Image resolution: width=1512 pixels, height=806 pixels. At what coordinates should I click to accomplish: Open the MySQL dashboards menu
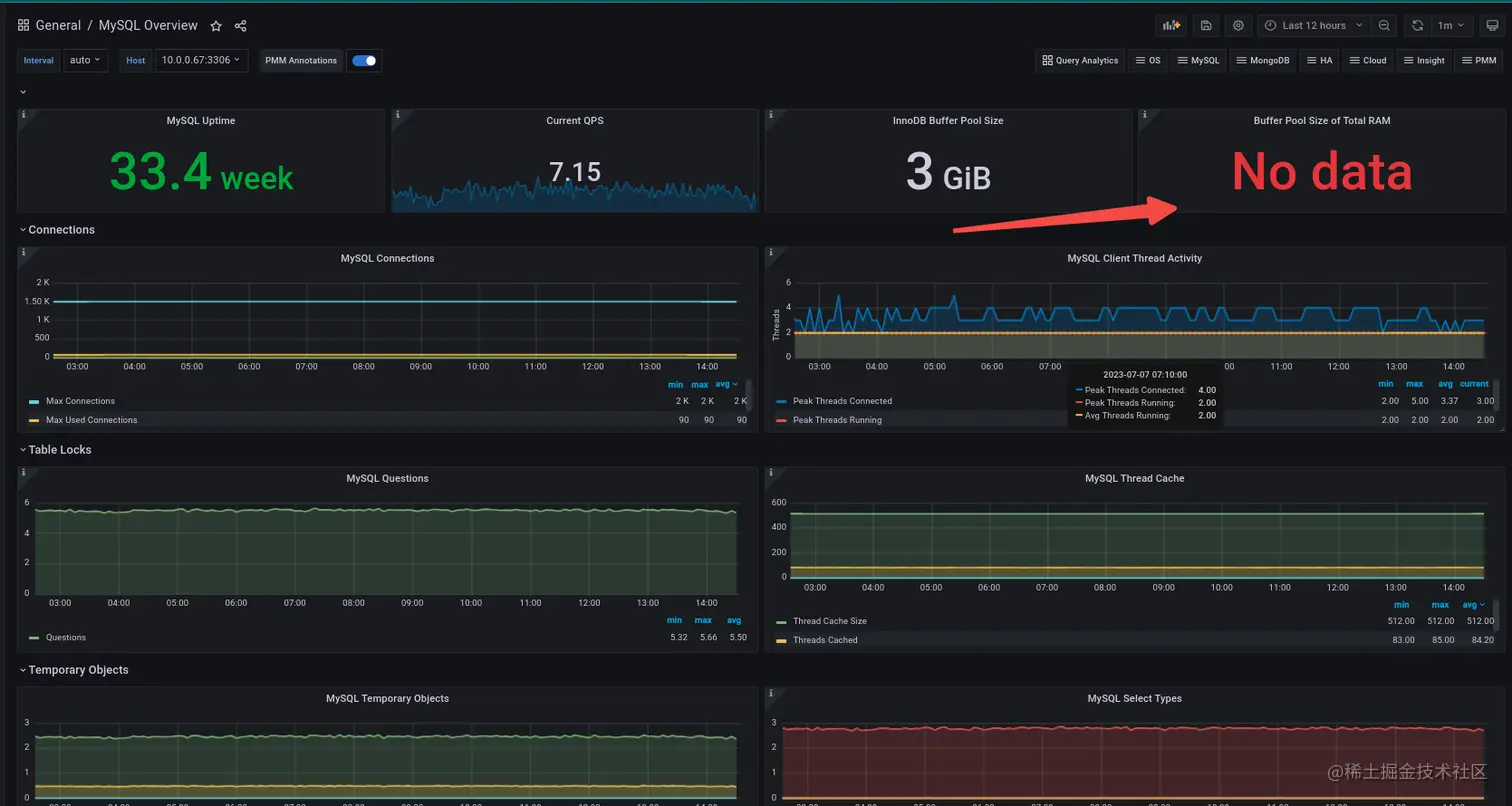coord(1197,60)
